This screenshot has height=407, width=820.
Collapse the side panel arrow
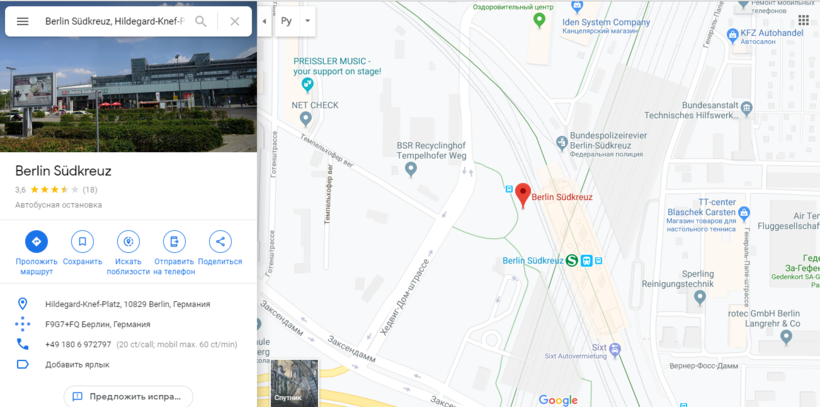(x=264, y=21)
